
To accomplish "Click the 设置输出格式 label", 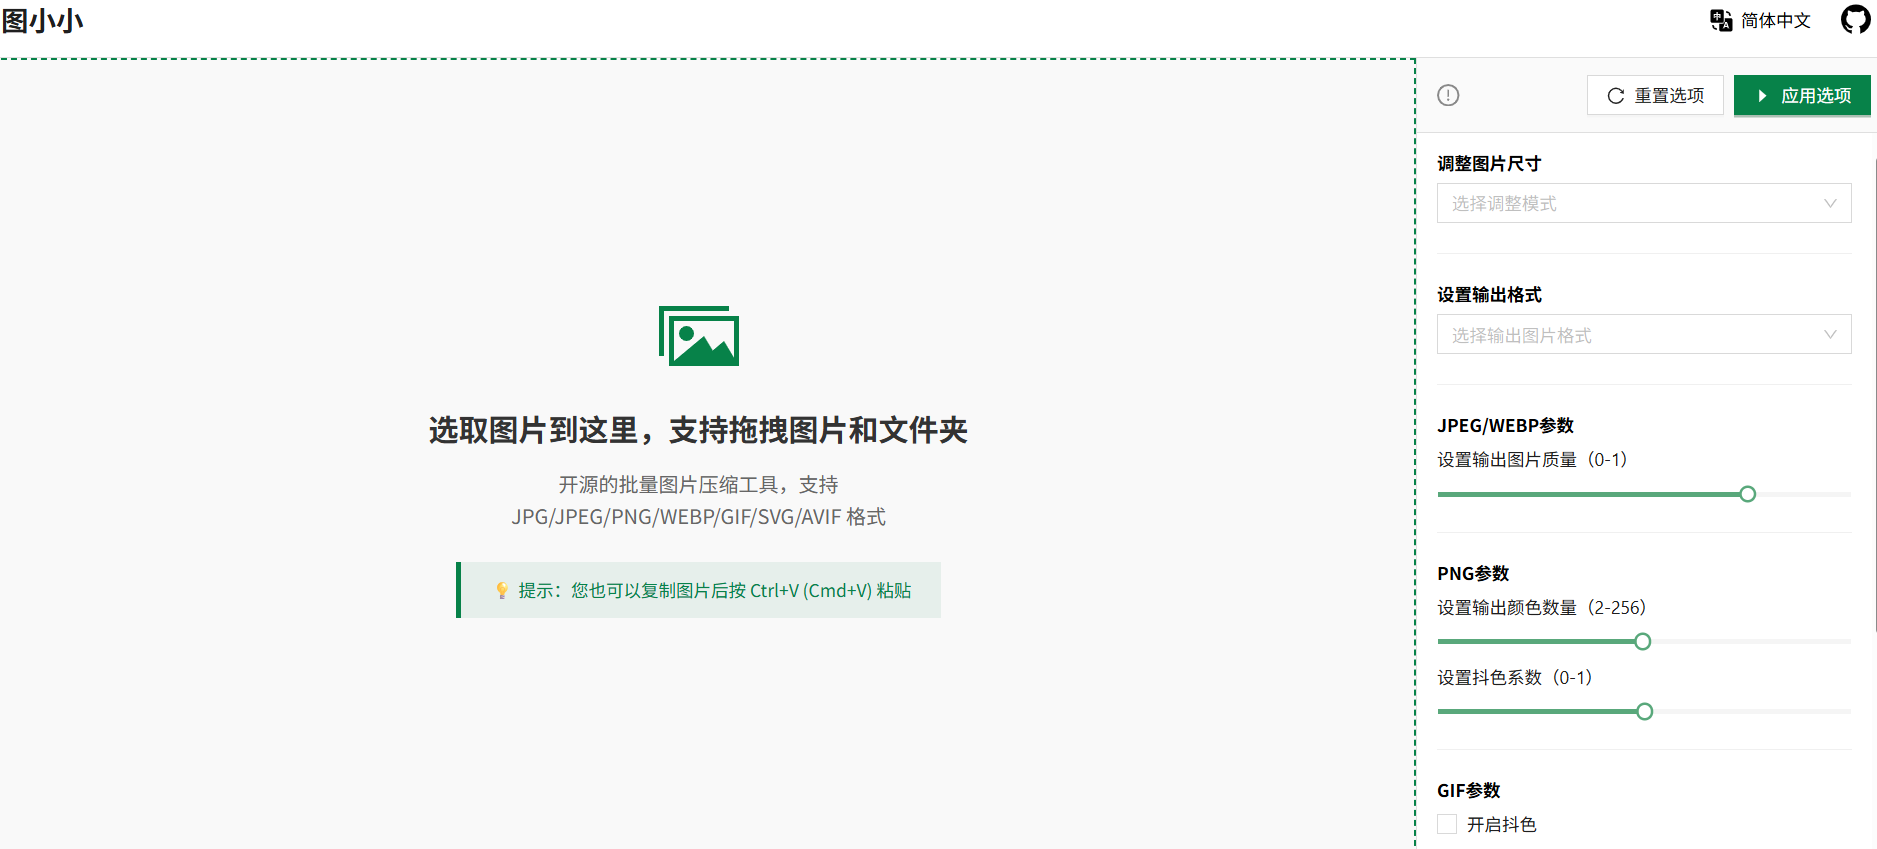I will point(1489,294).
